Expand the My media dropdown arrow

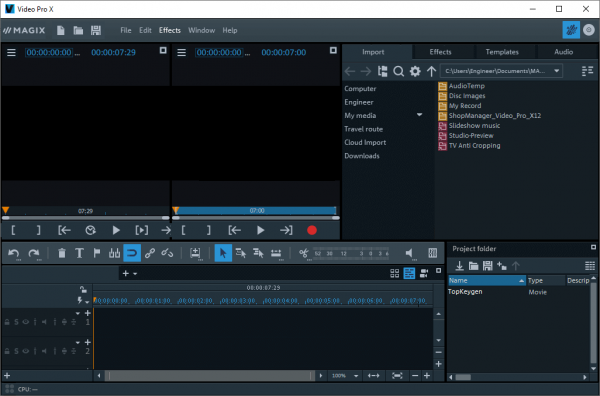(419, 114)
